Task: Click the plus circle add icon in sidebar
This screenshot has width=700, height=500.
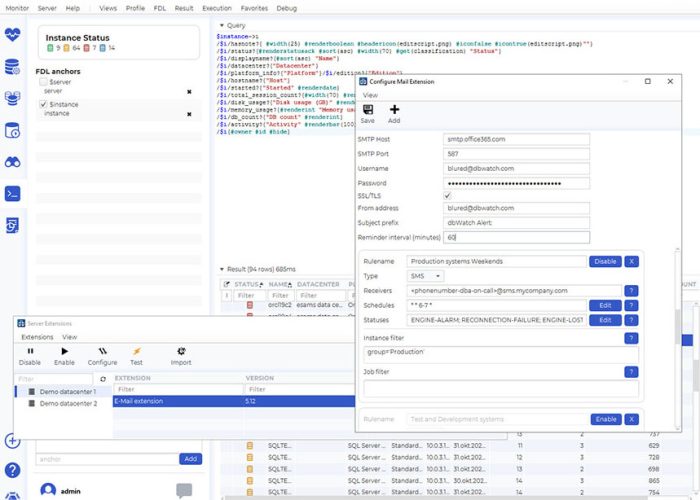Action: pos(12,441)
